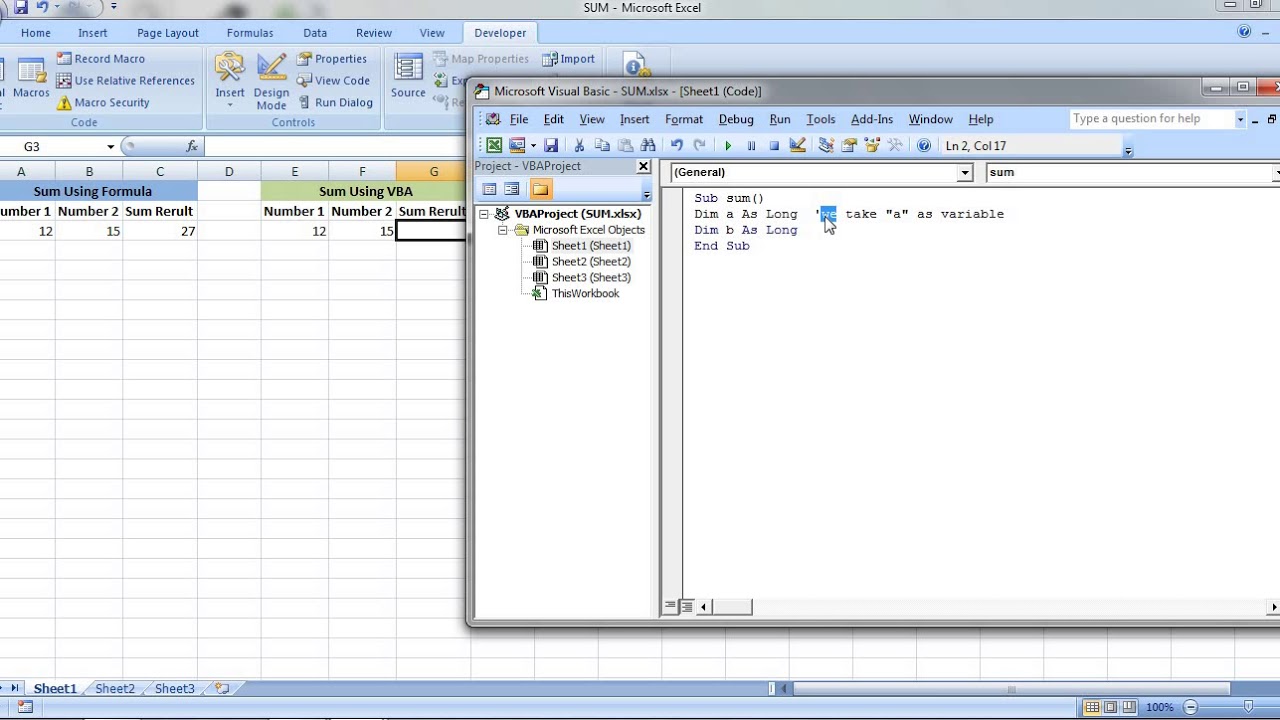Click the Find binoculars icon in VBA toolbar
The width and height of the screenshot is (1280, 720).
coord(648,146)
